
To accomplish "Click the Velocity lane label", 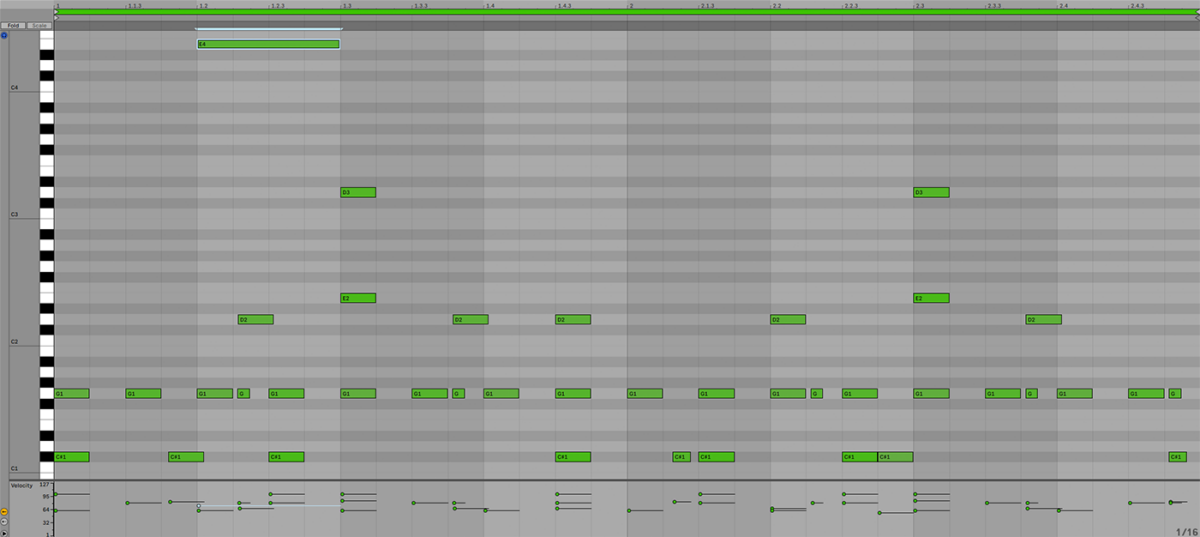I will (21, 486).
